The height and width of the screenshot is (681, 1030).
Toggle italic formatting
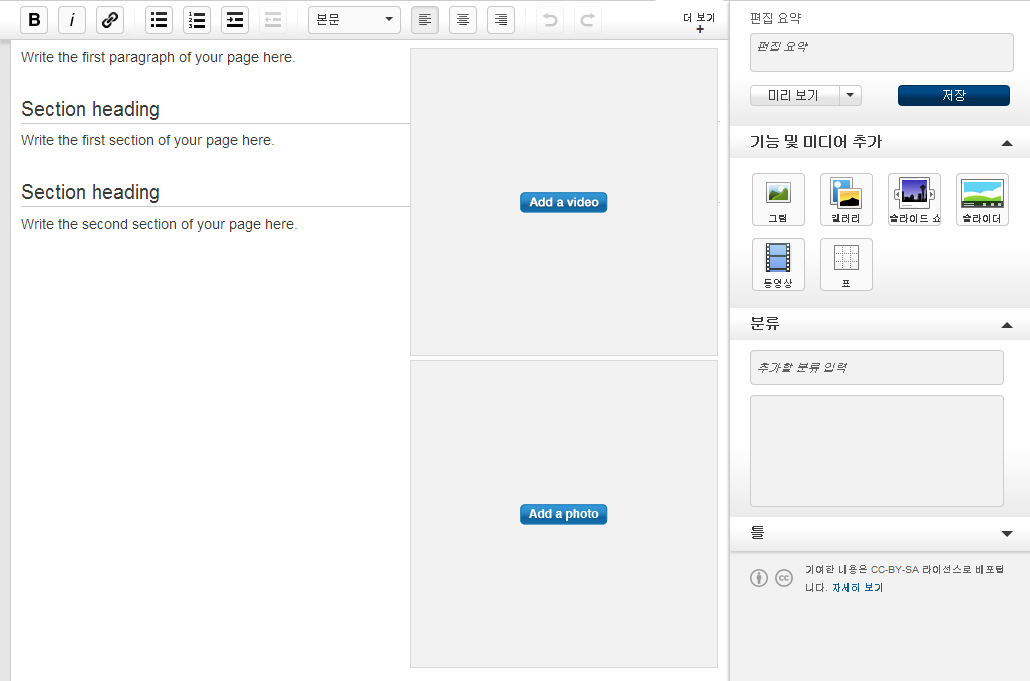pyautogui.click(x=72, y=20)
